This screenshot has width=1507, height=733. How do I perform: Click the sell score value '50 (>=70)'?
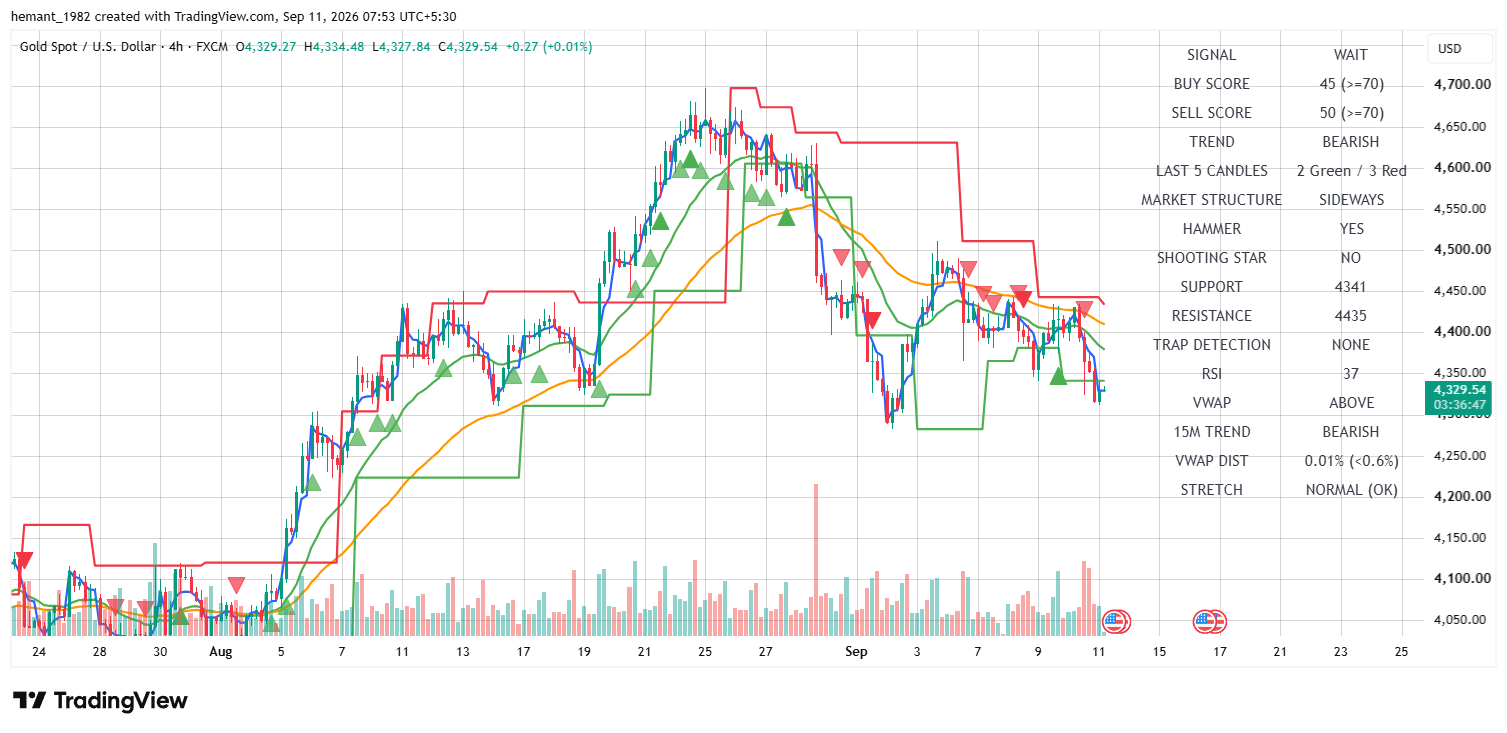[x=1351, y=113]
